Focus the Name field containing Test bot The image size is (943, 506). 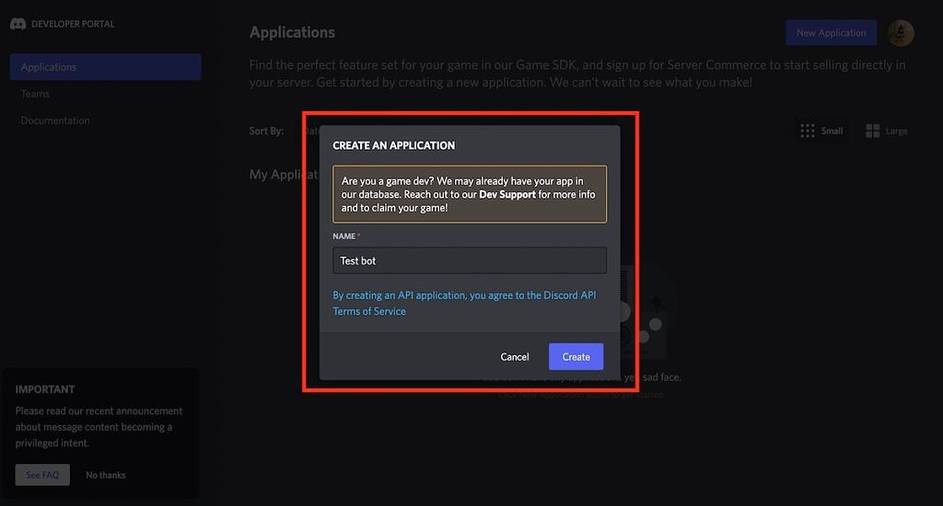pos(469,261)
